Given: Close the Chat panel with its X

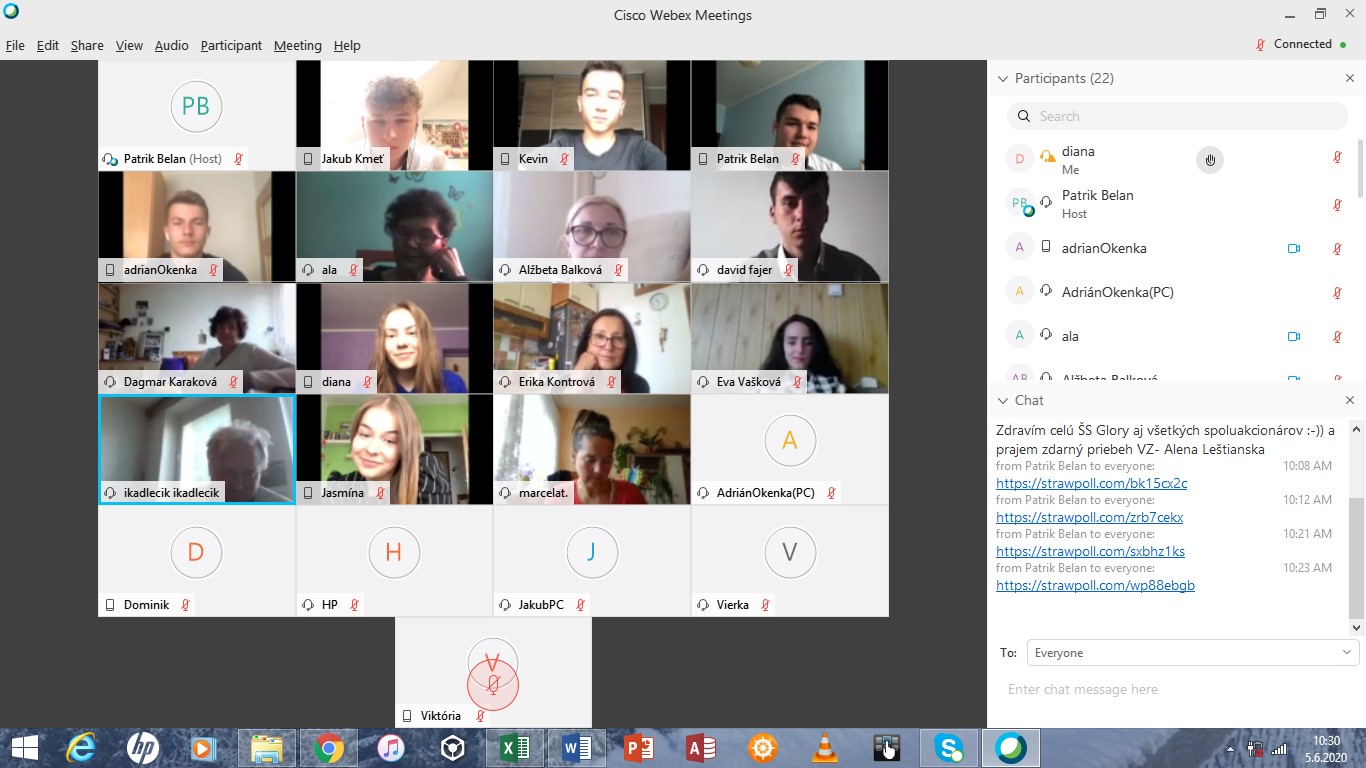Looking at the screenshot, I should pos(1350,400).
